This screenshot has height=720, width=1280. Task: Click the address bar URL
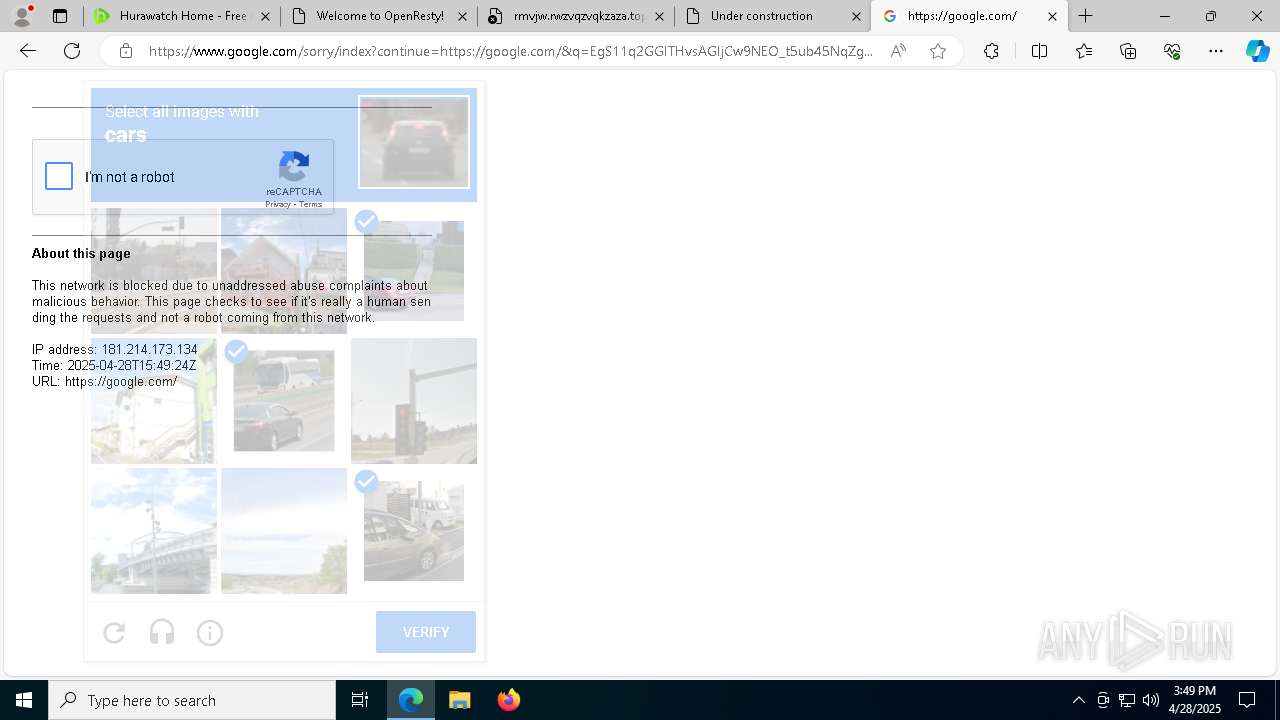pyautogui.click(x=510, y=51)
